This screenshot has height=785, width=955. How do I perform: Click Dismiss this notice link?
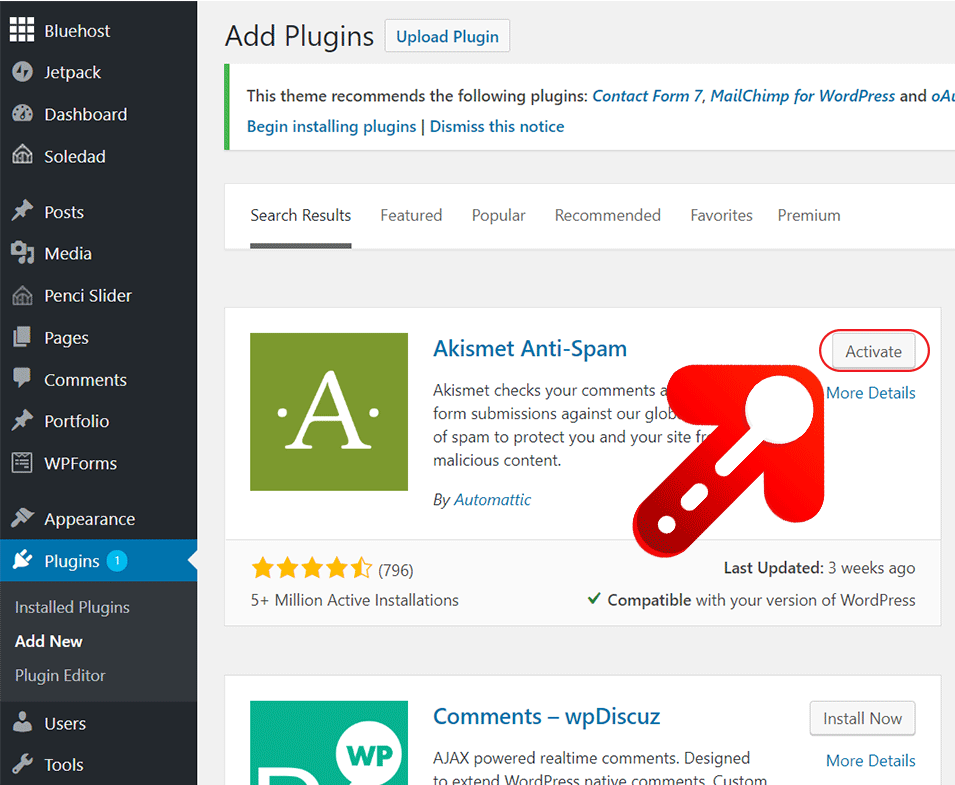tap(497, 127)
